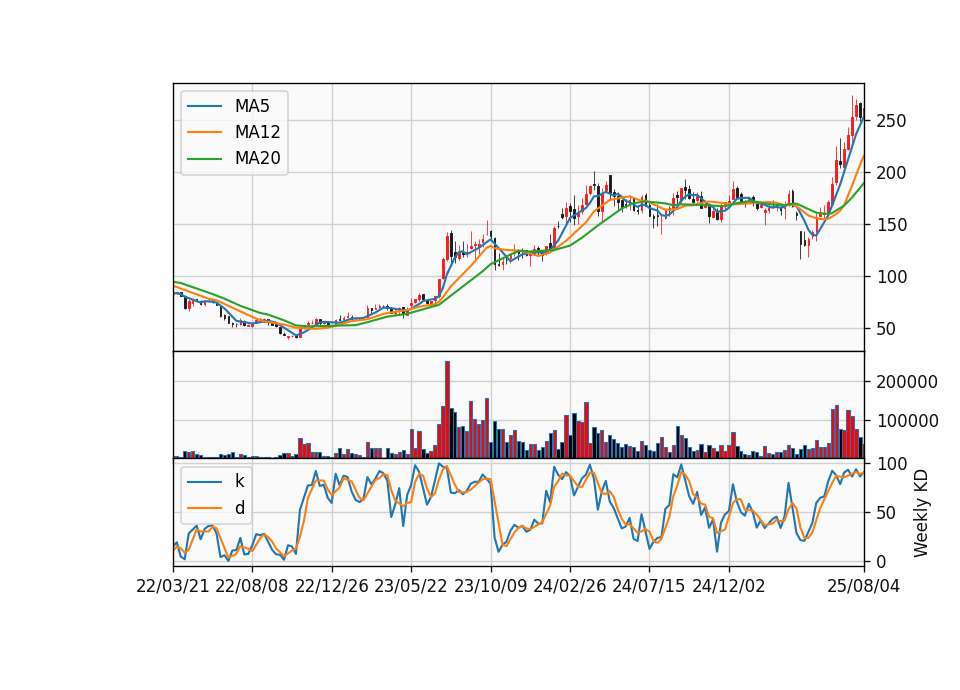
Task: Click the MA20 legend label
Action: 257,158
